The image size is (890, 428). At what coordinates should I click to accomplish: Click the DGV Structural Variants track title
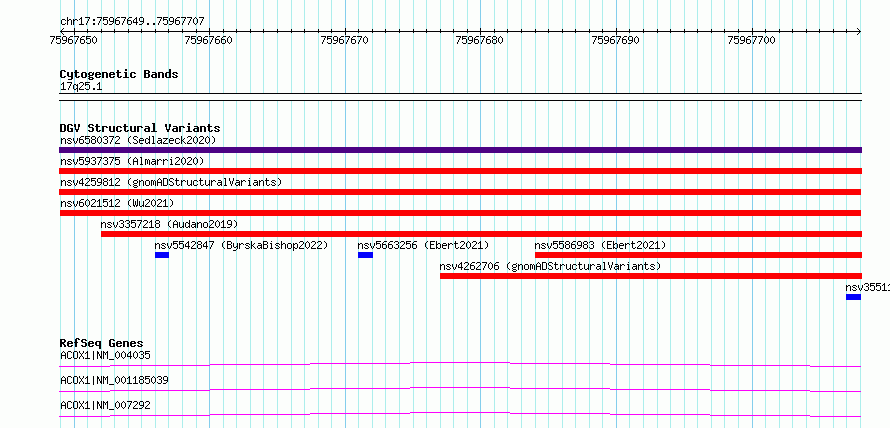tap(140, 128)
